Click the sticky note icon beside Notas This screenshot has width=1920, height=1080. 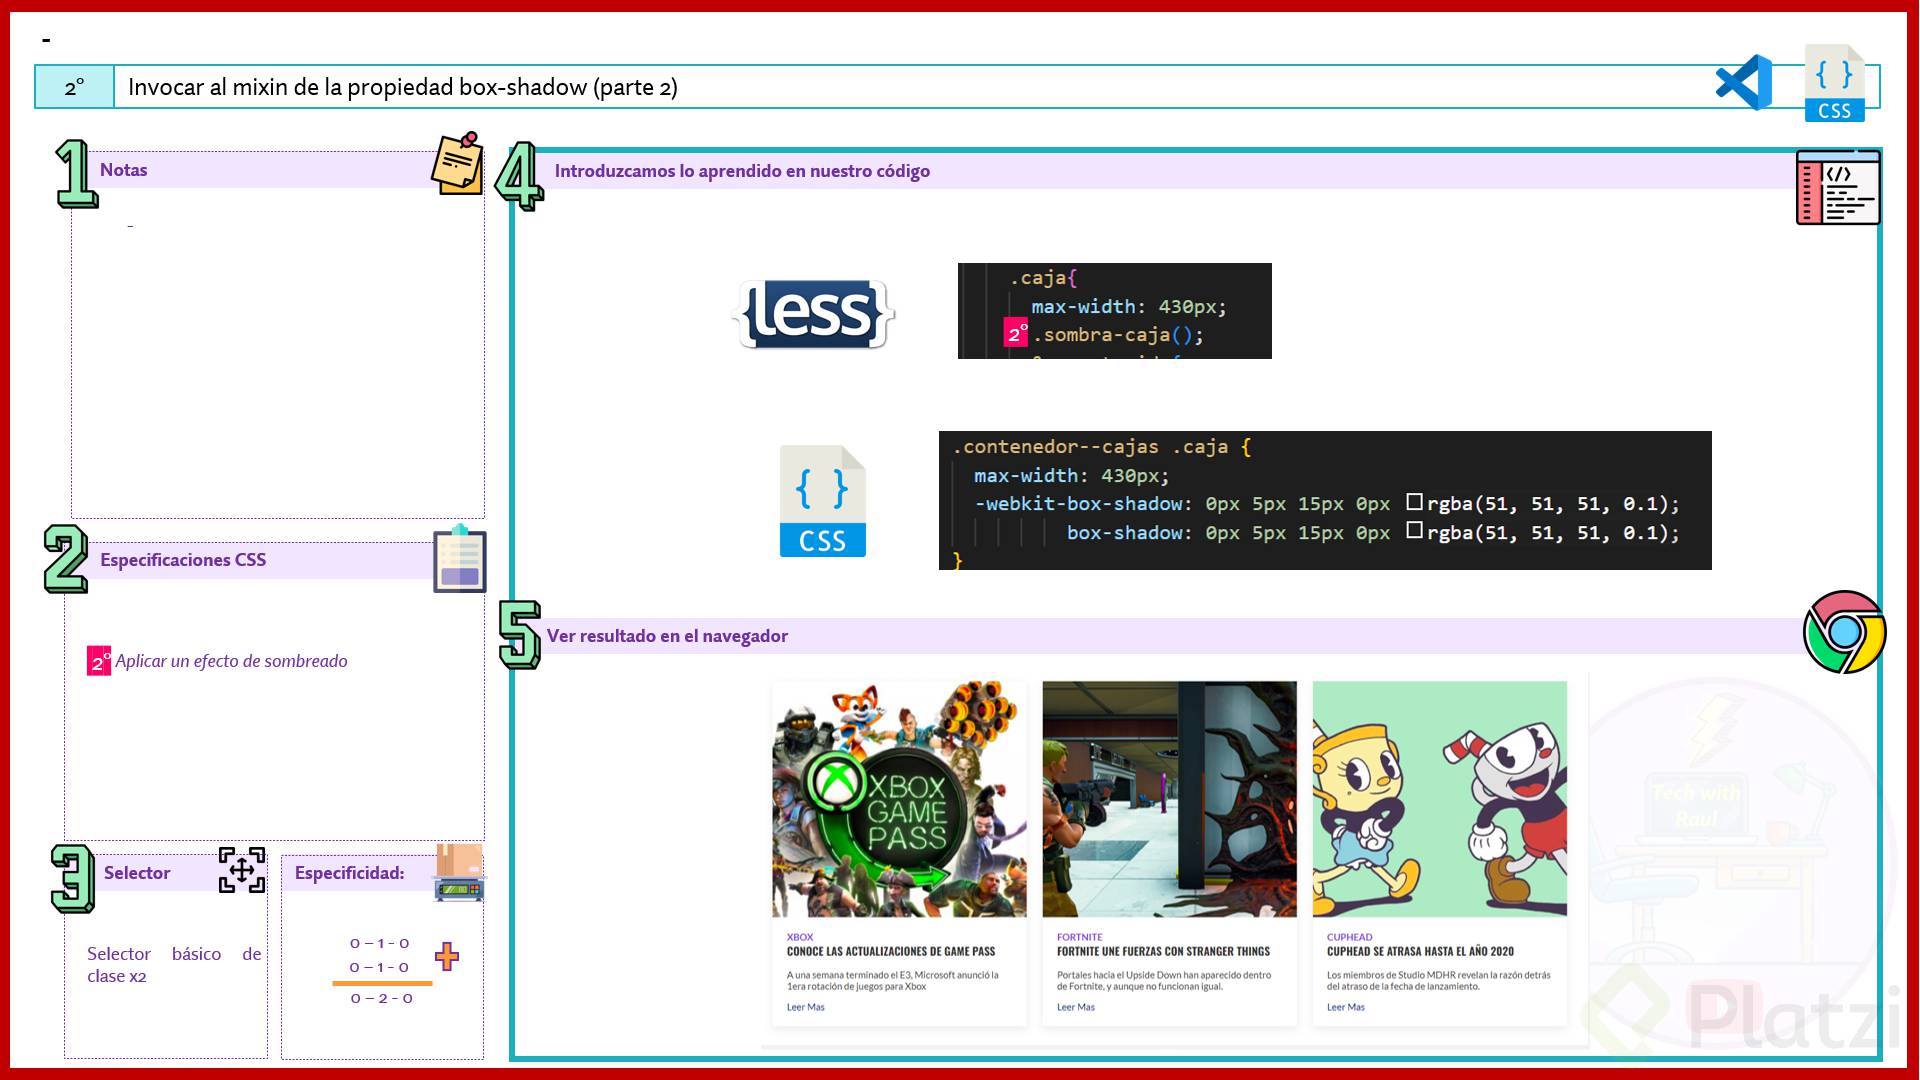458,164
